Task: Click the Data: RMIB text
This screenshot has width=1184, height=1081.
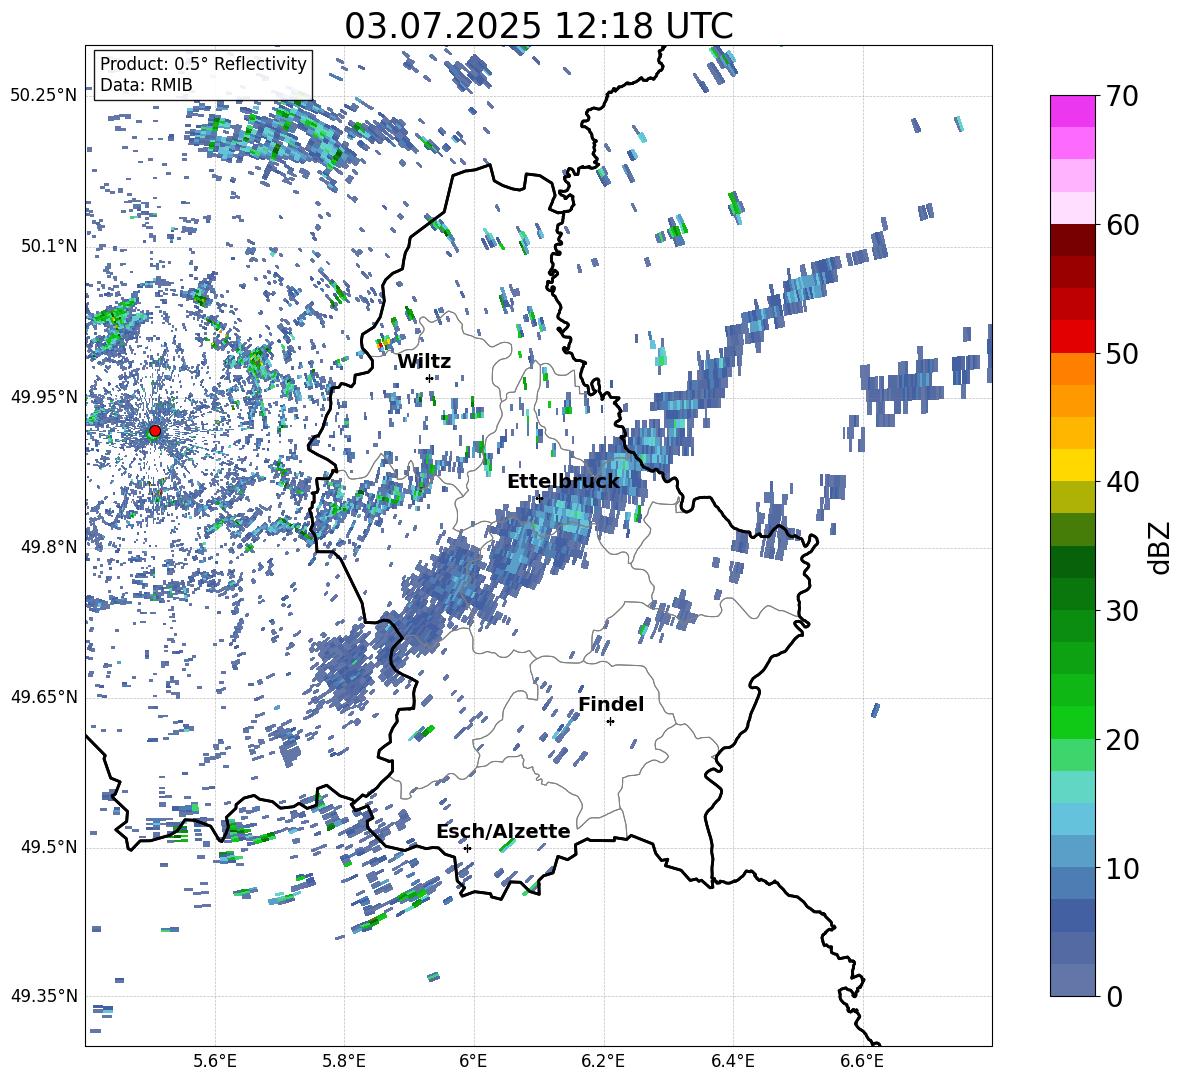Action: (x=146, y=85)
